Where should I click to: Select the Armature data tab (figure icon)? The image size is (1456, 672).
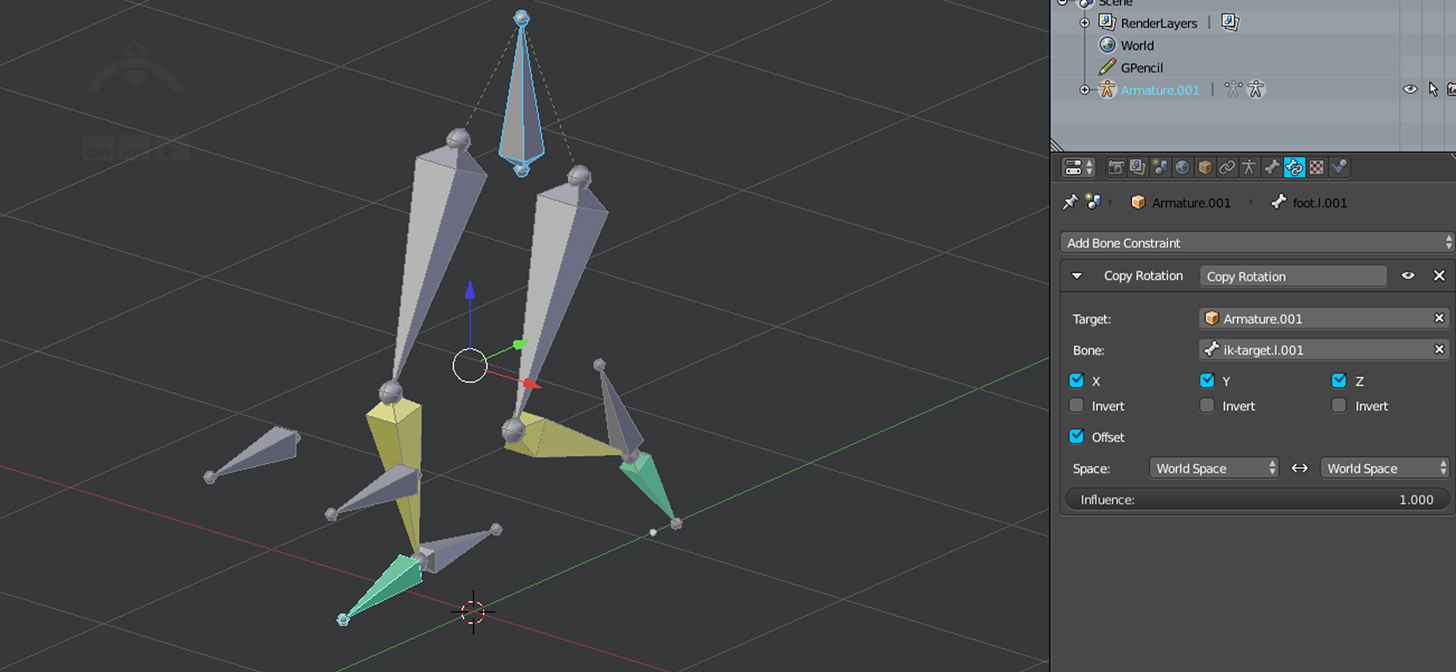(1250, 167)
